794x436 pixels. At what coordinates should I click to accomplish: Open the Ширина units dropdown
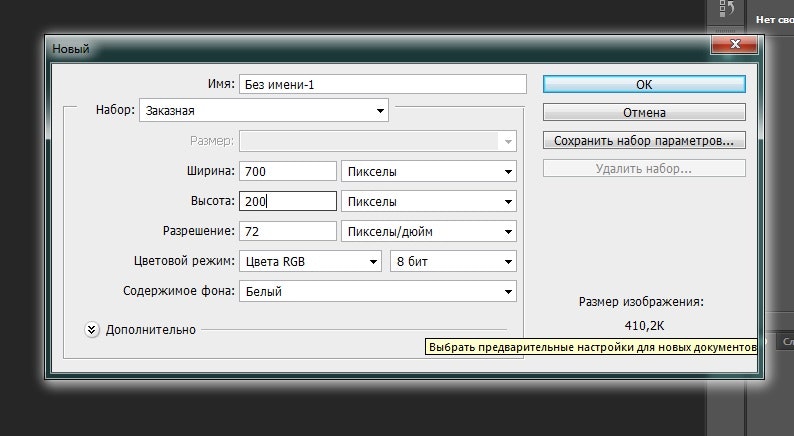pos(429,171)
